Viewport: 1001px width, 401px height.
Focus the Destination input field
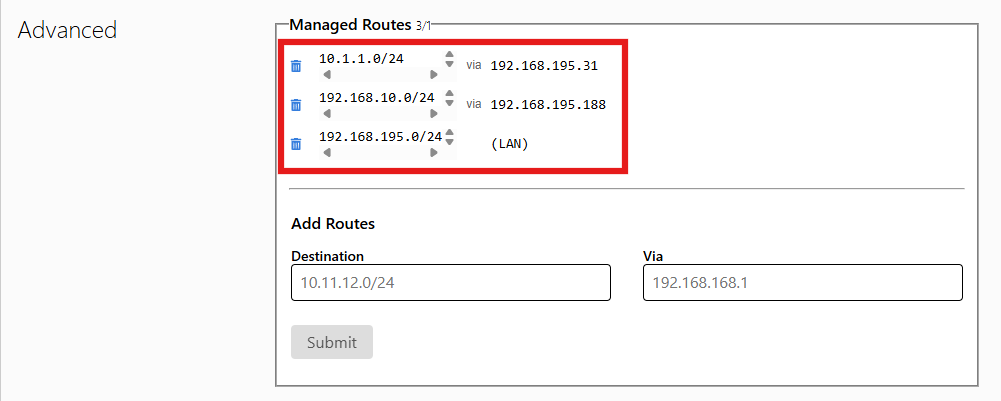(x=450, y=283)
